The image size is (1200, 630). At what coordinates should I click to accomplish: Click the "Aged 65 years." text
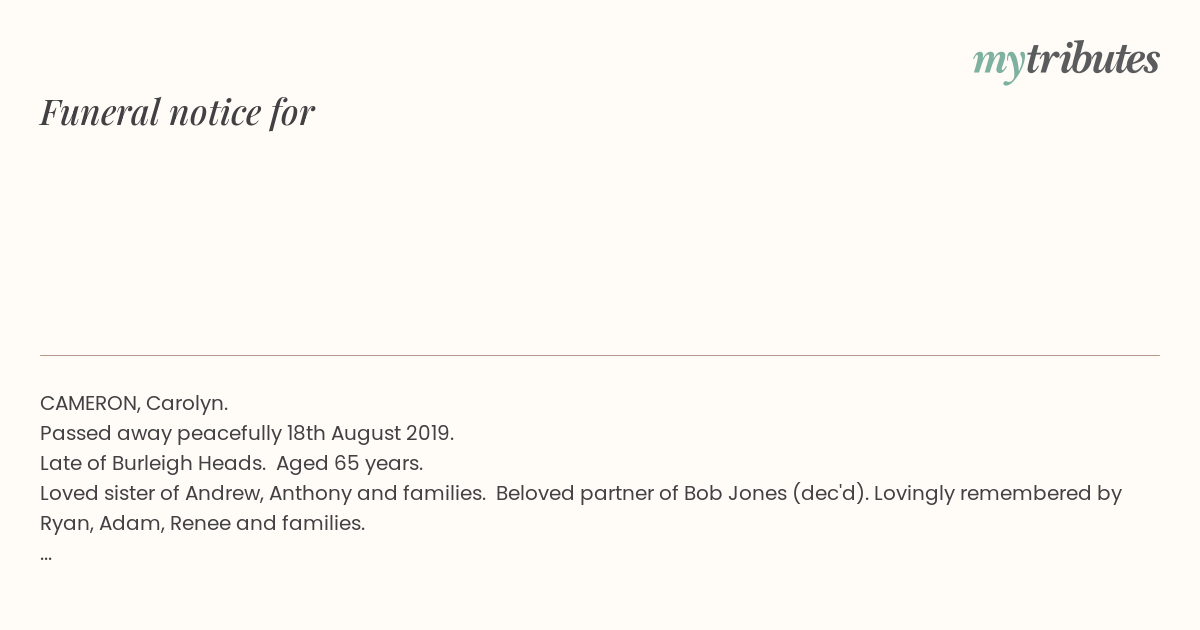click(350, 464)
